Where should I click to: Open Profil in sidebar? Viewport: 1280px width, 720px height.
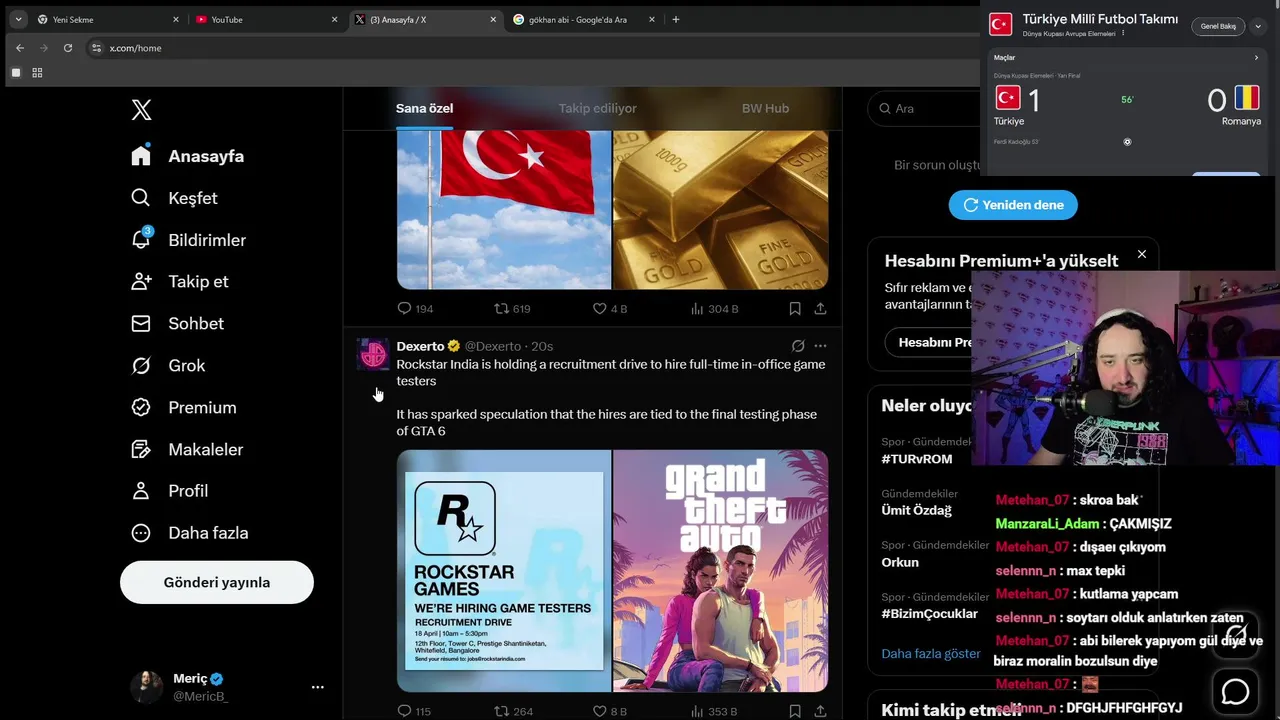170,490
